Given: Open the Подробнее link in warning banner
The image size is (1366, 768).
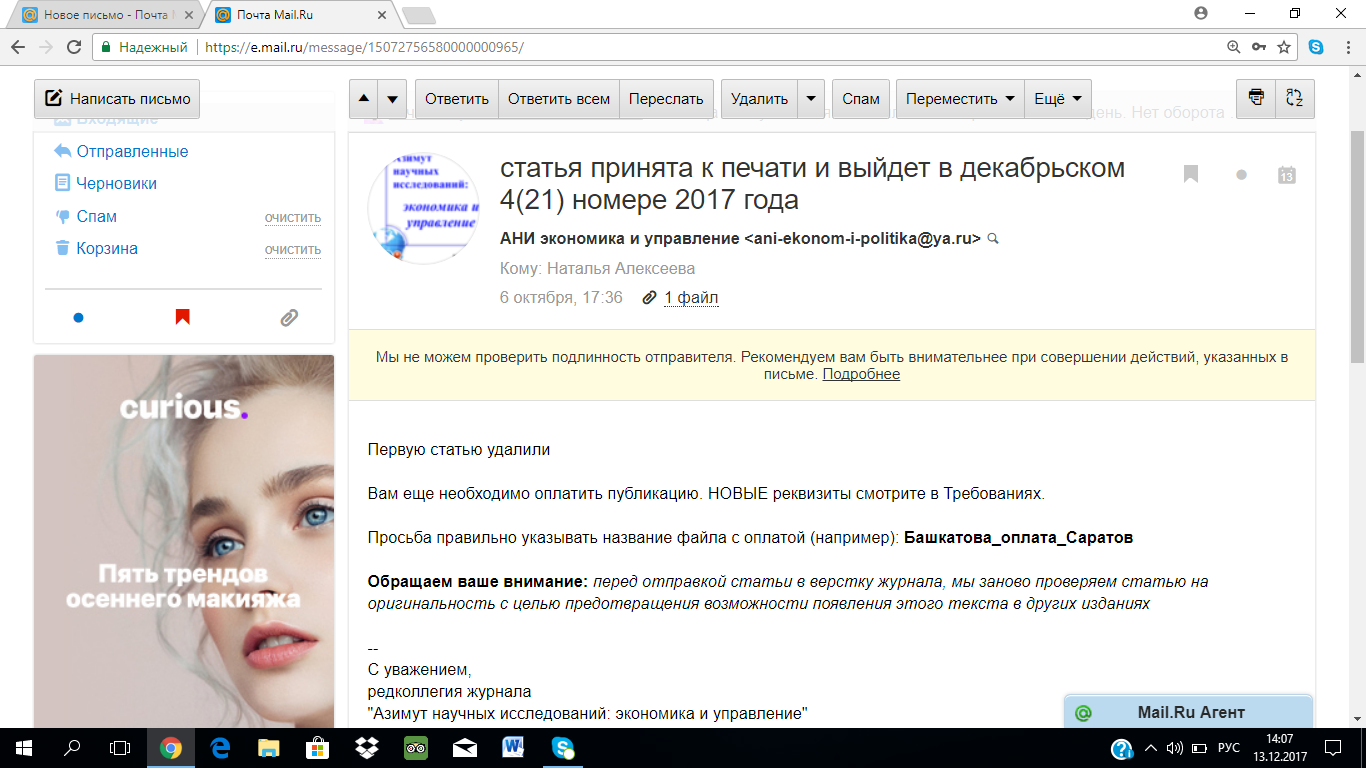Looking at the screenshot, I should [861, 374].
